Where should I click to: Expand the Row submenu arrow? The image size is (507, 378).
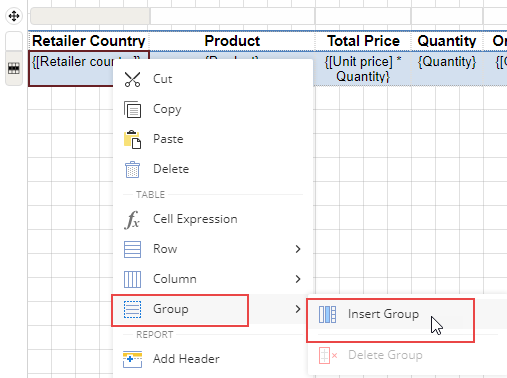[298, 249]
